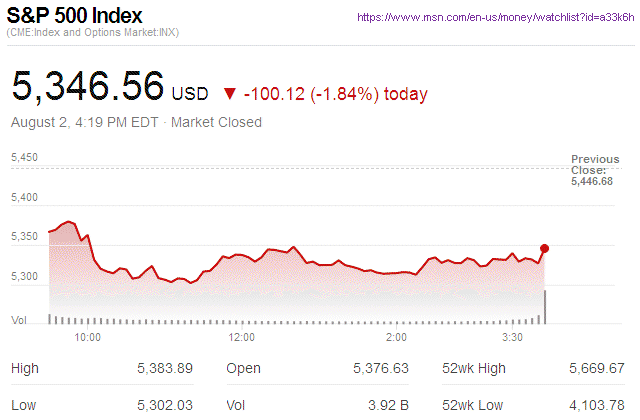Viewport: 640px width, 420px height.
Task: Click the red down-arrow change indicator
Action: (230, 94)
